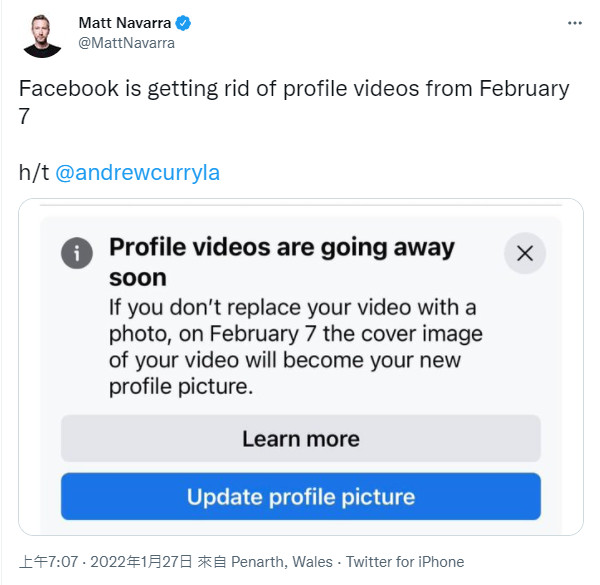The image size is (600, 585).
Task: Open the tweet's more options menu
Action: tap(573, 22)
